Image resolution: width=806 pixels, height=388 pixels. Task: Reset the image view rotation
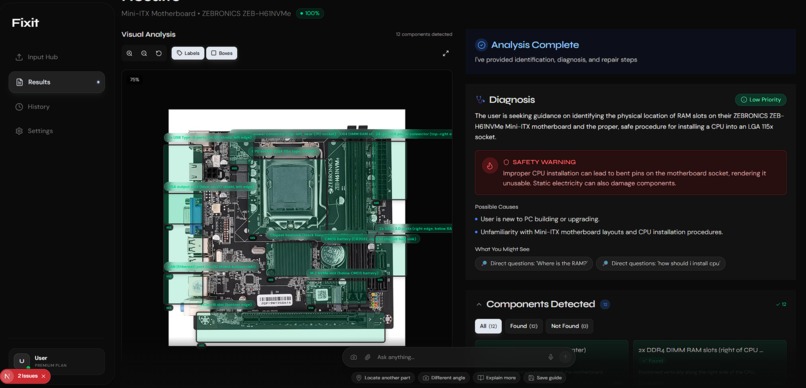point(159,53)
